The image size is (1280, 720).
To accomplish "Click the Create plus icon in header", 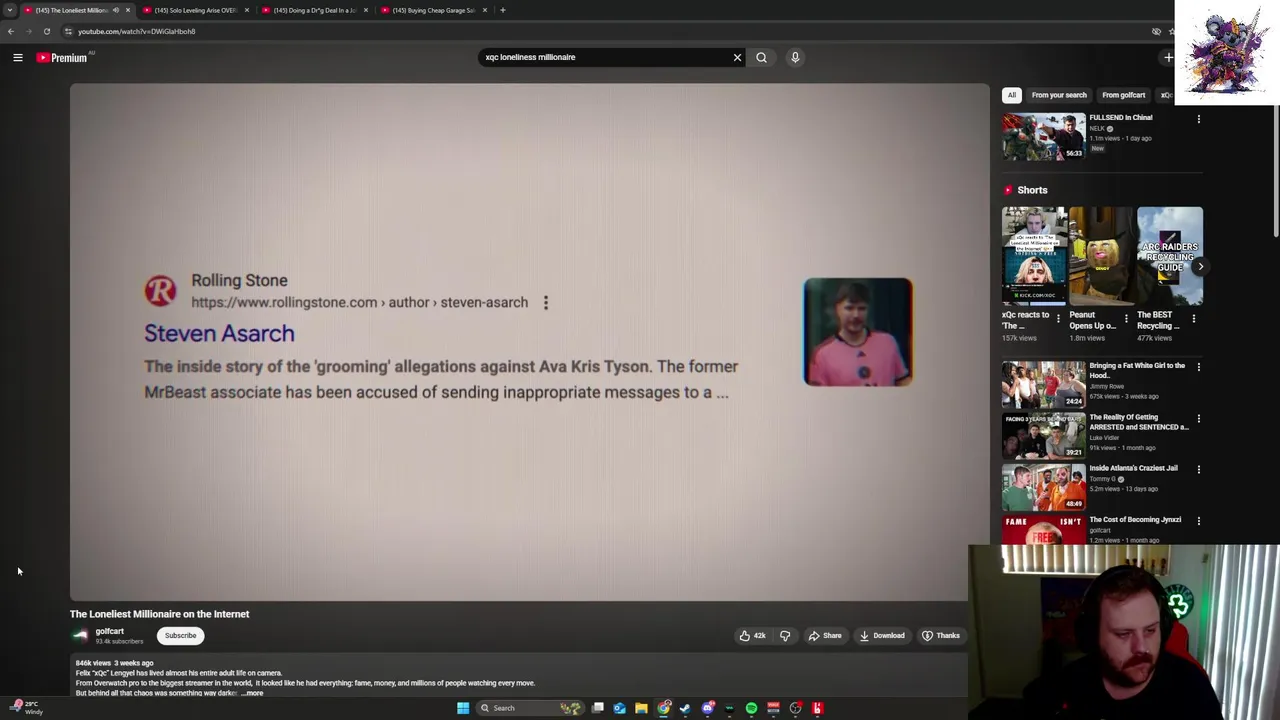I will pos(1168,57).
